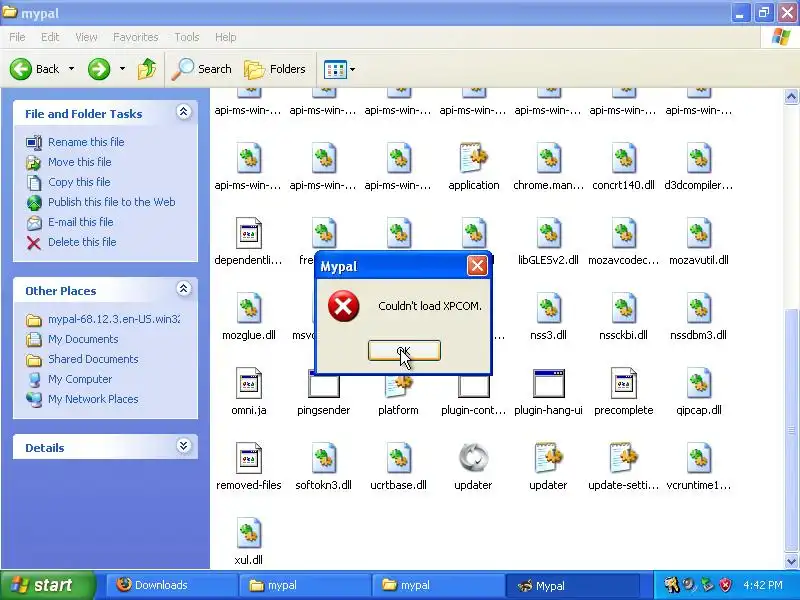Open the File menu

click(x=17, y=37)
